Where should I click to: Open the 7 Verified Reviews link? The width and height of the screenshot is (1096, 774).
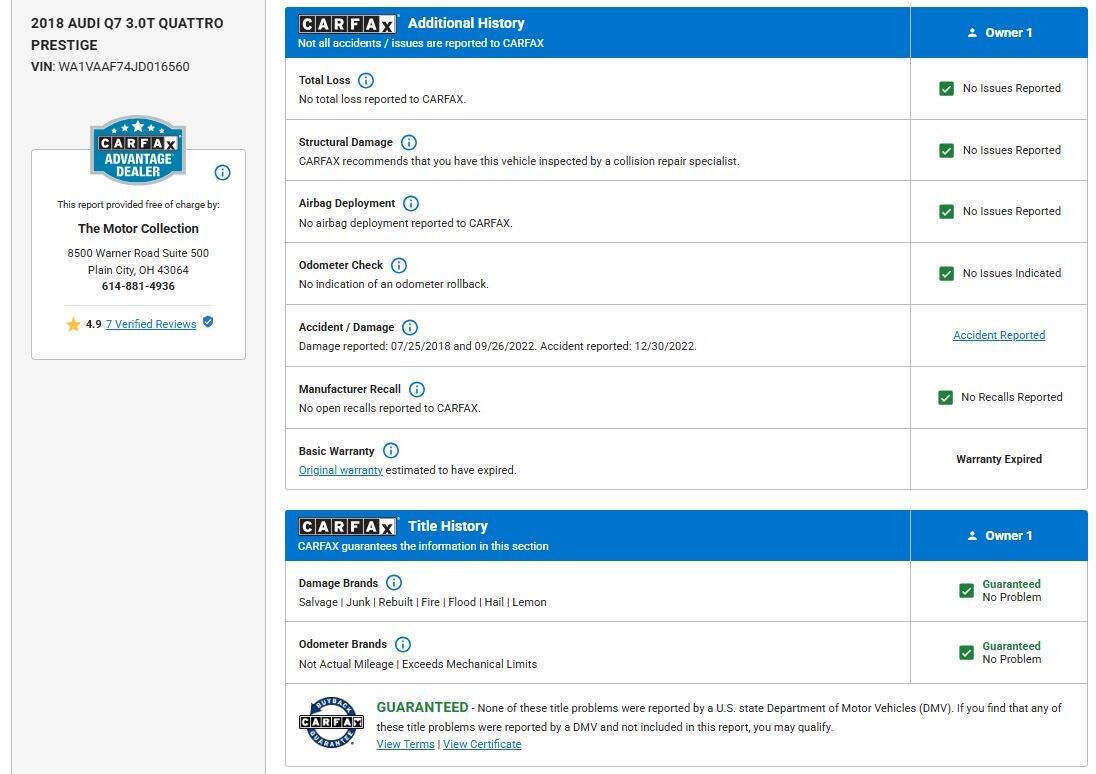(151, 324)
